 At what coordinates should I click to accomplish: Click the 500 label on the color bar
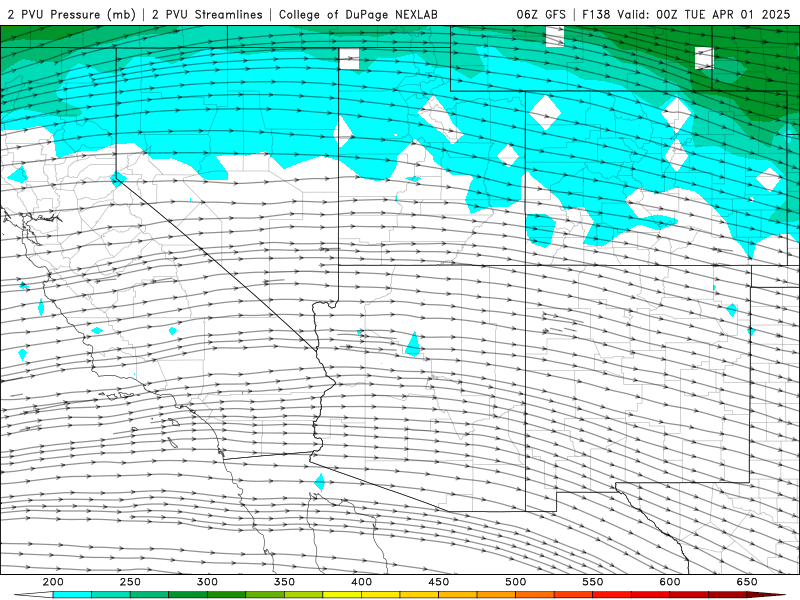click(x=515, y=582)
